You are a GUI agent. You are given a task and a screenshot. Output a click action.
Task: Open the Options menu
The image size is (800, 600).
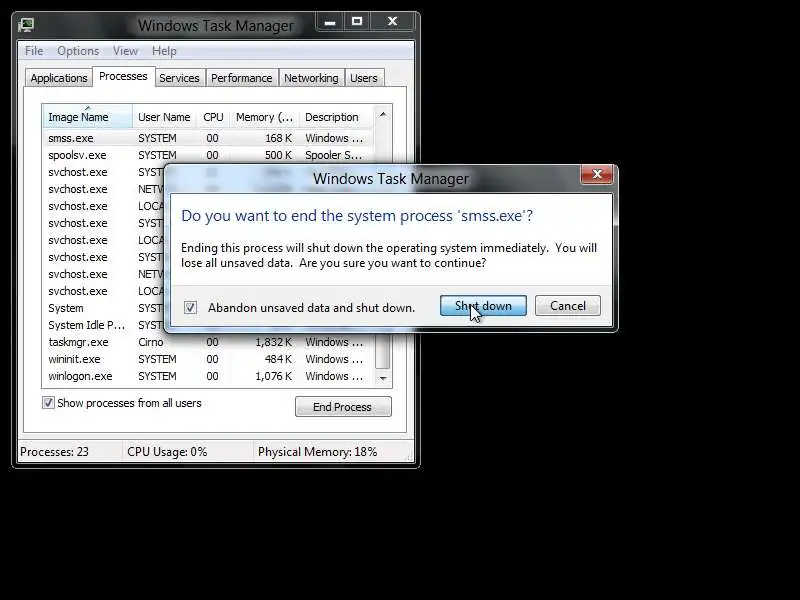pos(78,51)
